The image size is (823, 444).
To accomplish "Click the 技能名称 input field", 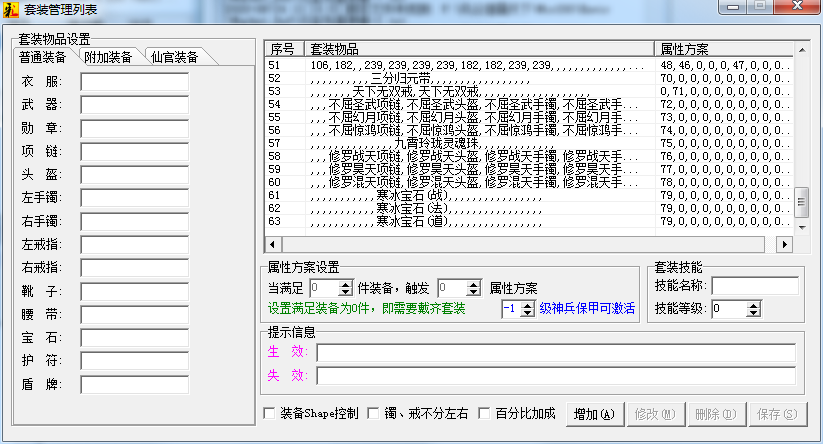I will [755, 286].
